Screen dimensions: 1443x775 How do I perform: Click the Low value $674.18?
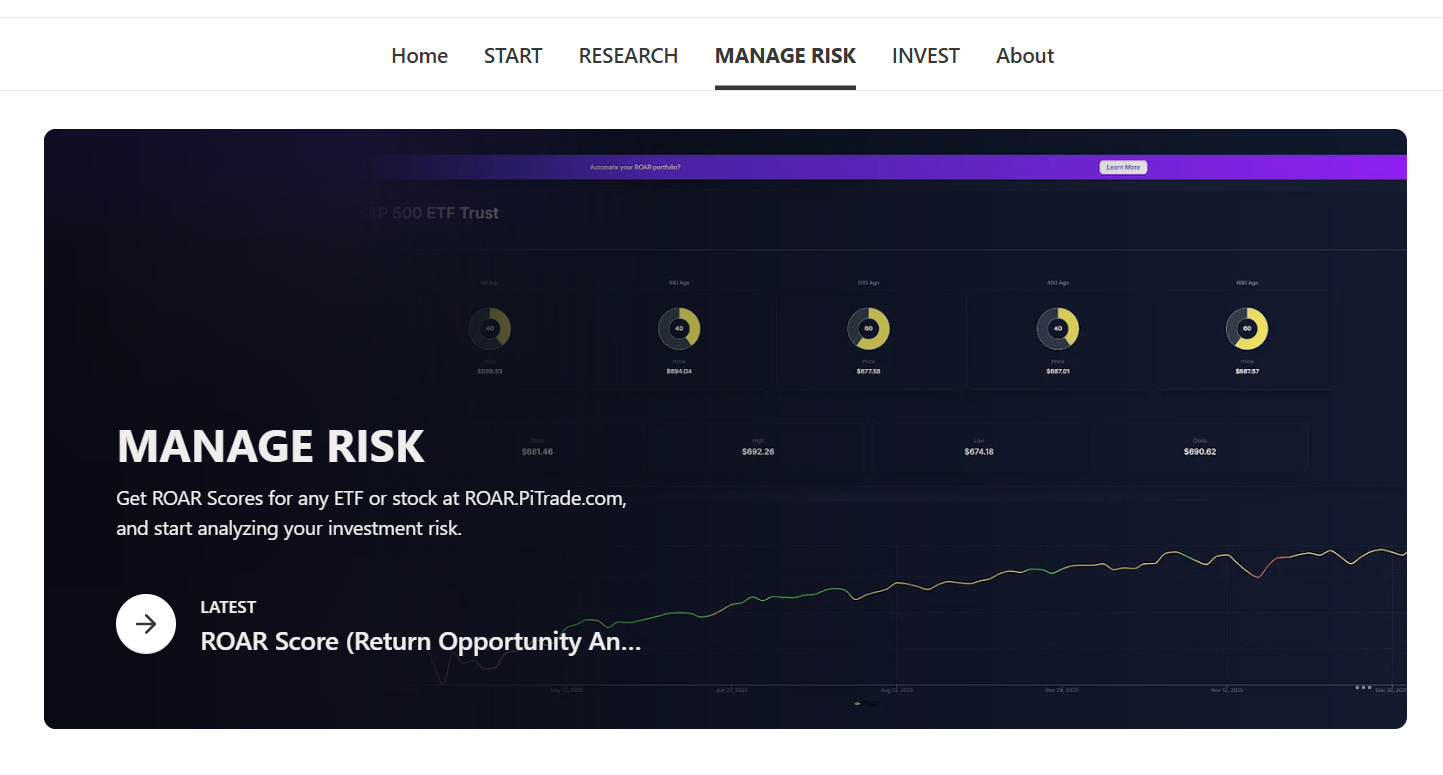click(978, 452)
